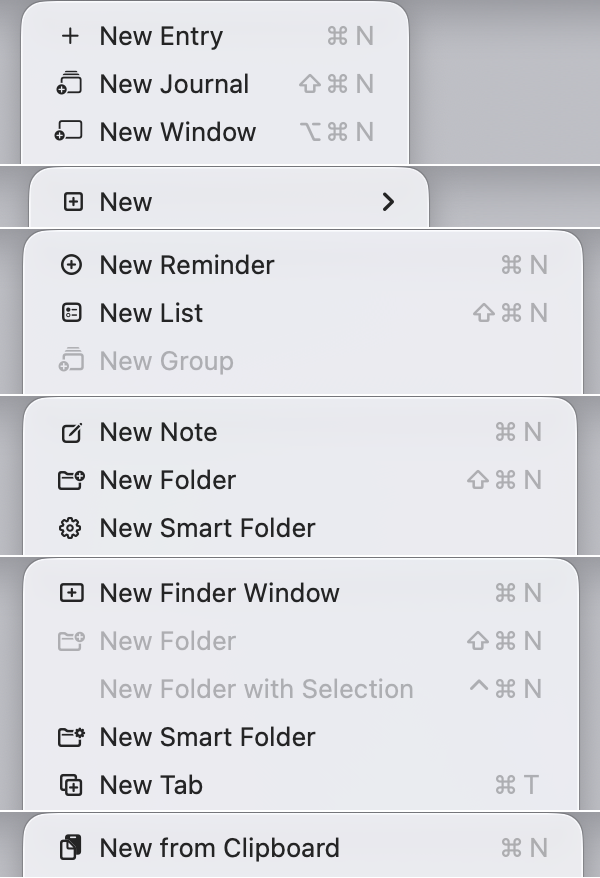600x878 pixels.
Task: Select New Smart Folder above New Tab
Action: point(207,737)
